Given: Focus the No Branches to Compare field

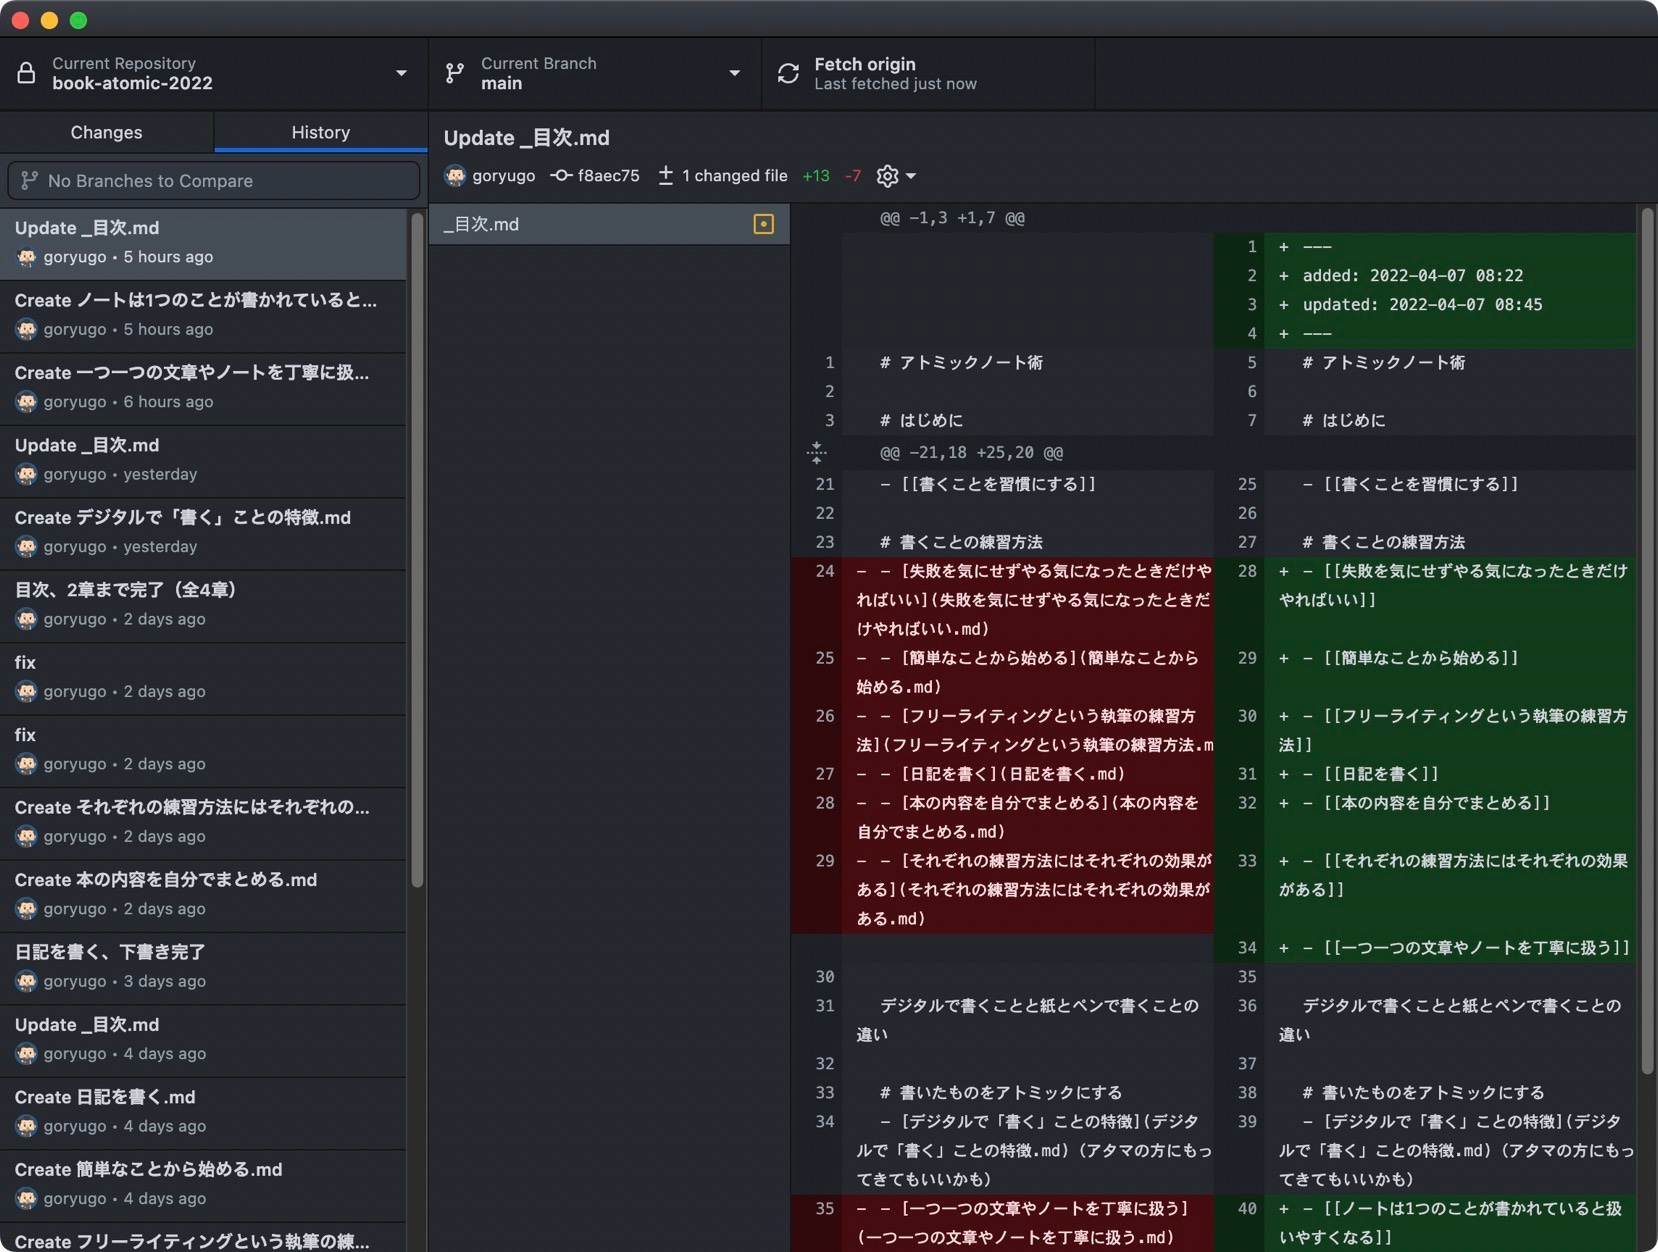Looking at the screenshot, I should point(213,181).
